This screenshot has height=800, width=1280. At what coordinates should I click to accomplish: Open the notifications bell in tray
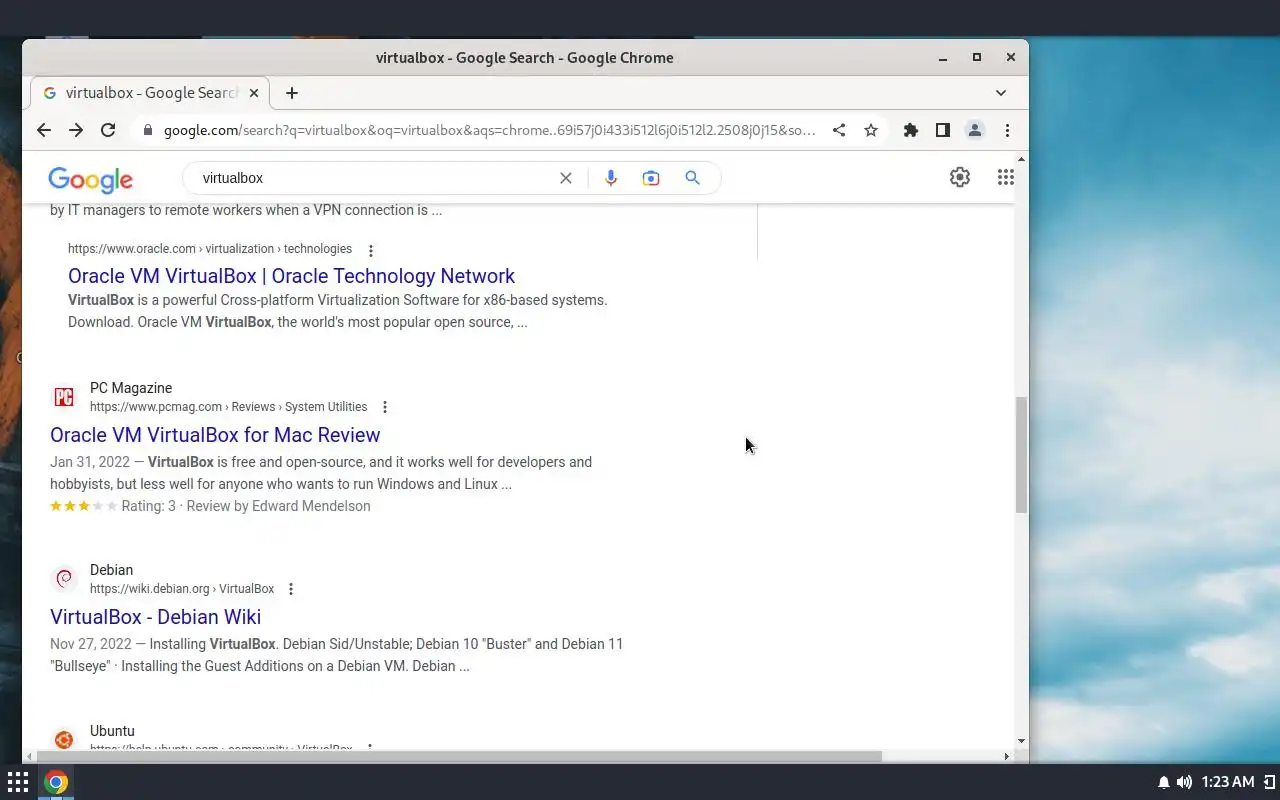[x=1164, y=782]
